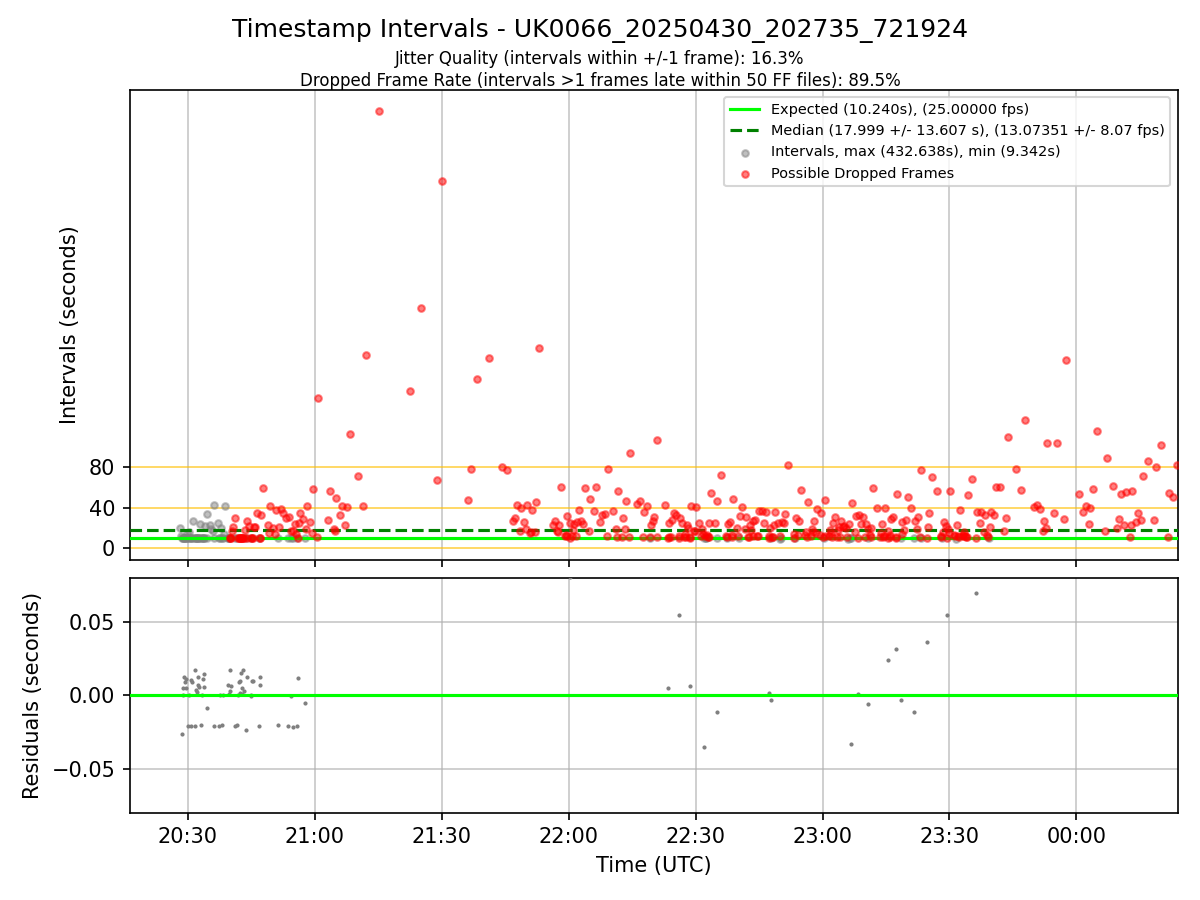1200x900 pixels.
Task: Click the 40 tick label on intervals axis
Action: 103,508
